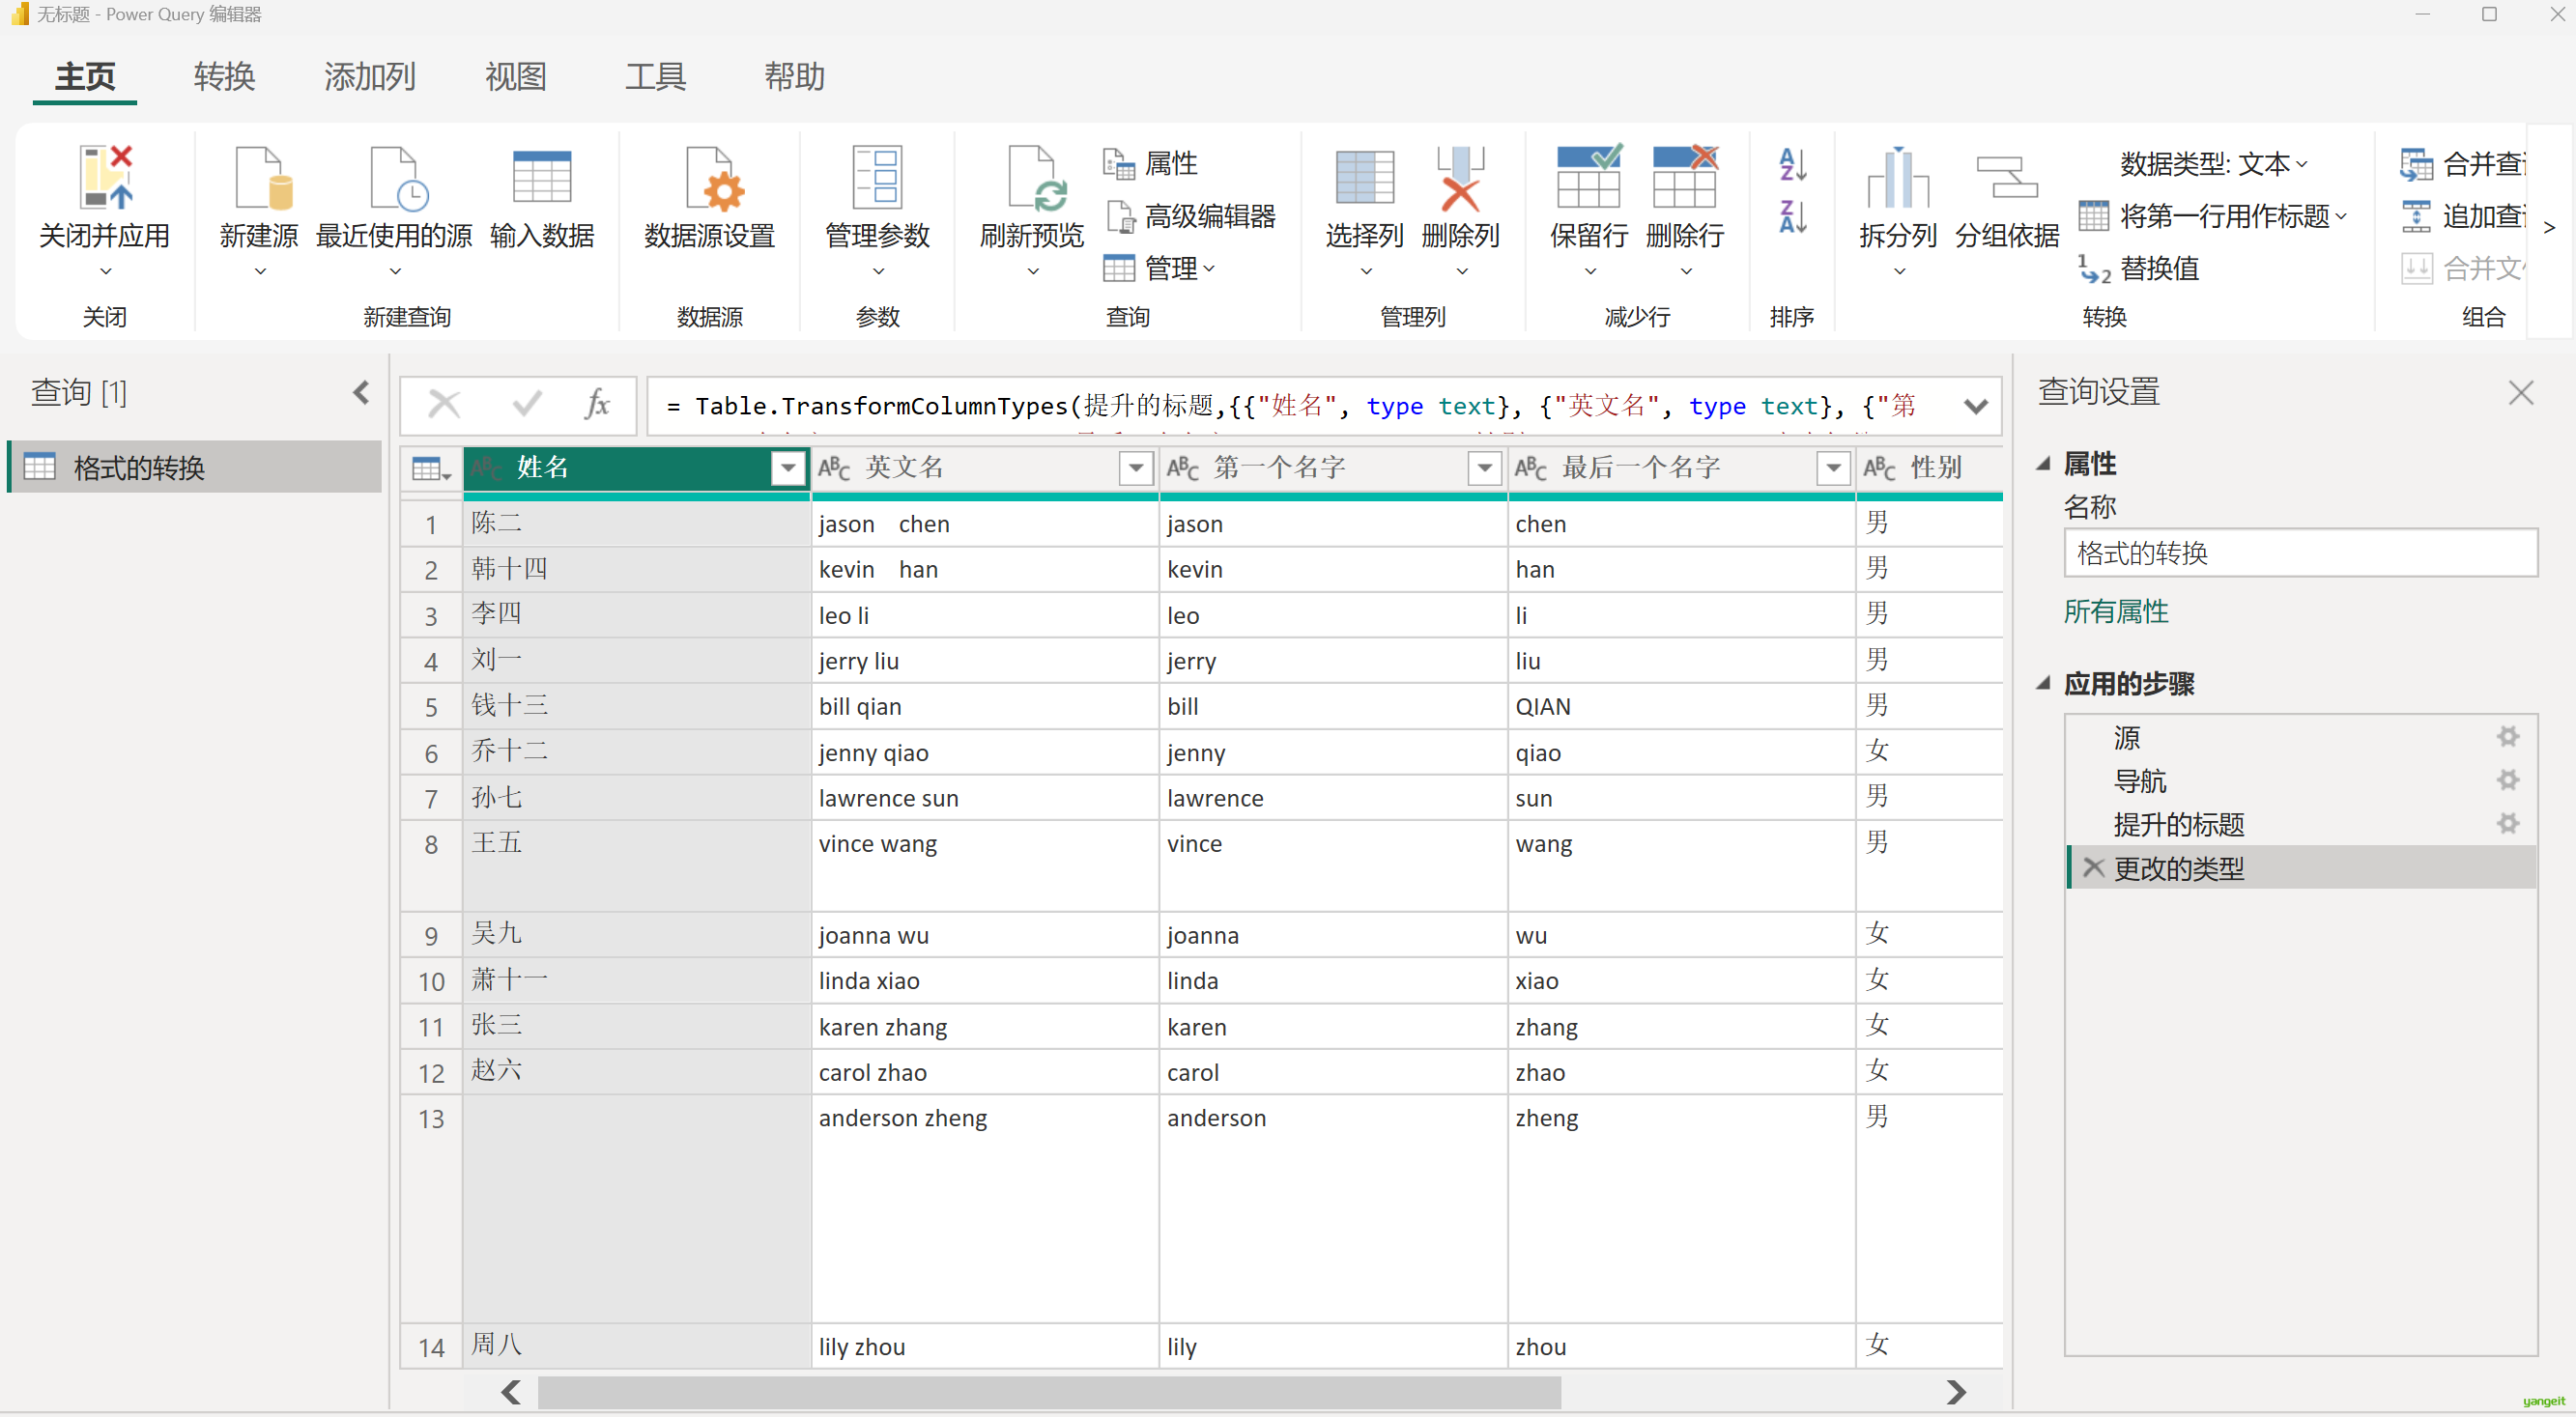
Task: Click the 所有属性 link
Action: (x=2116, y=612)
